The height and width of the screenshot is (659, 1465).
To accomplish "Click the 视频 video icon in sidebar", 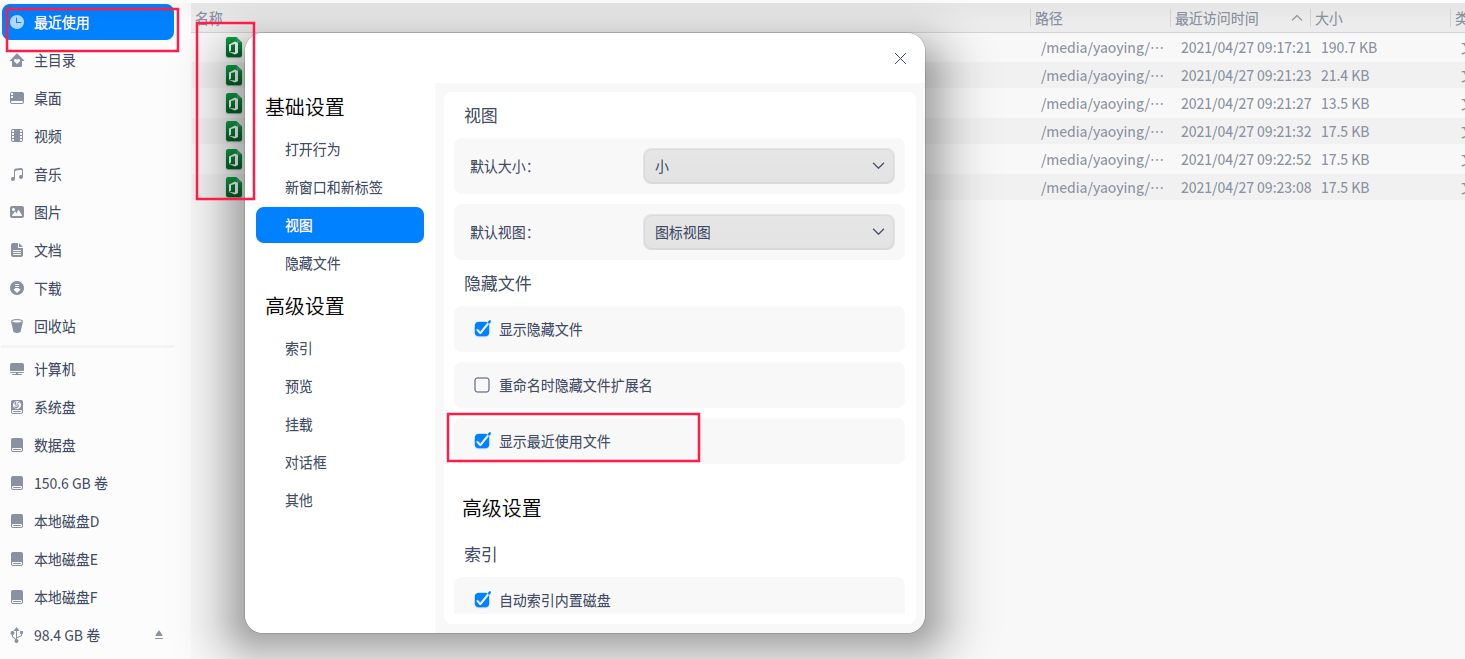I will pos(17,136).
